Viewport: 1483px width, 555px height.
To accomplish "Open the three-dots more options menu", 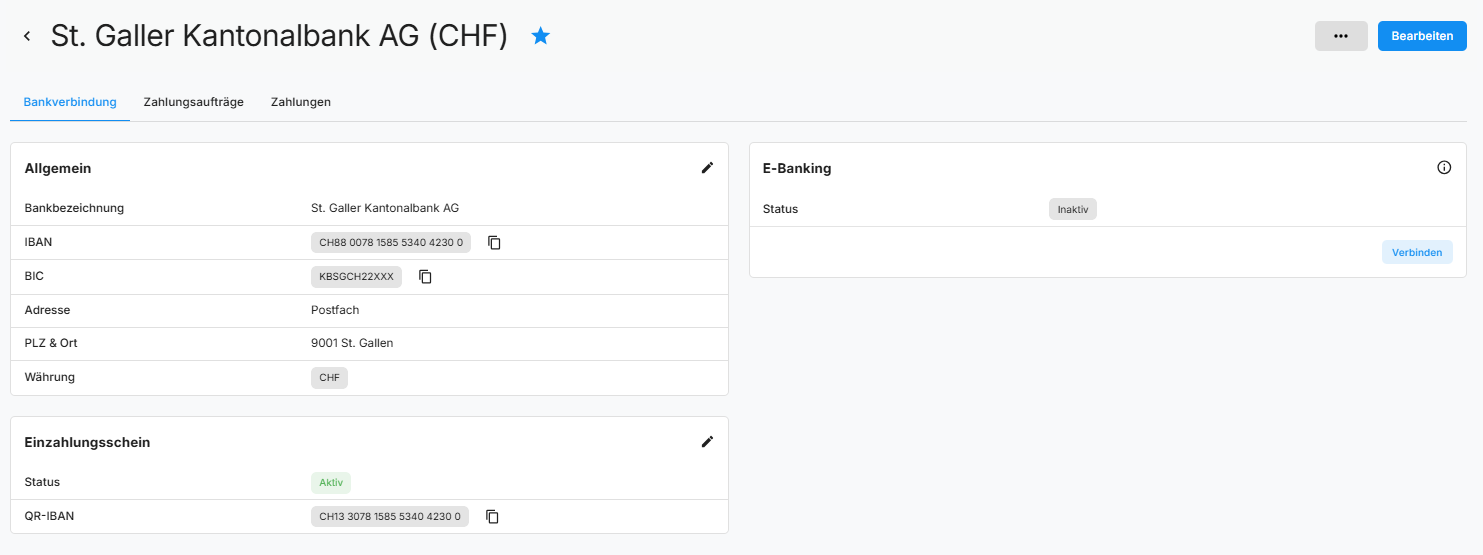I will point(1341,36).
